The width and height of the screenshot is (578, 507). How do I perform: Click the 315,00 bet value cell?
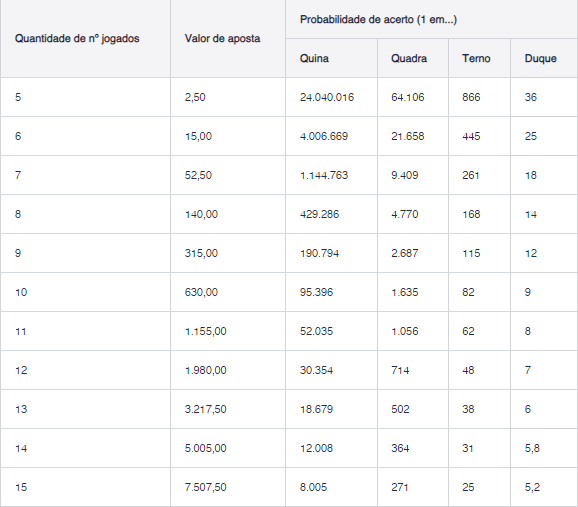pos(228,253)
